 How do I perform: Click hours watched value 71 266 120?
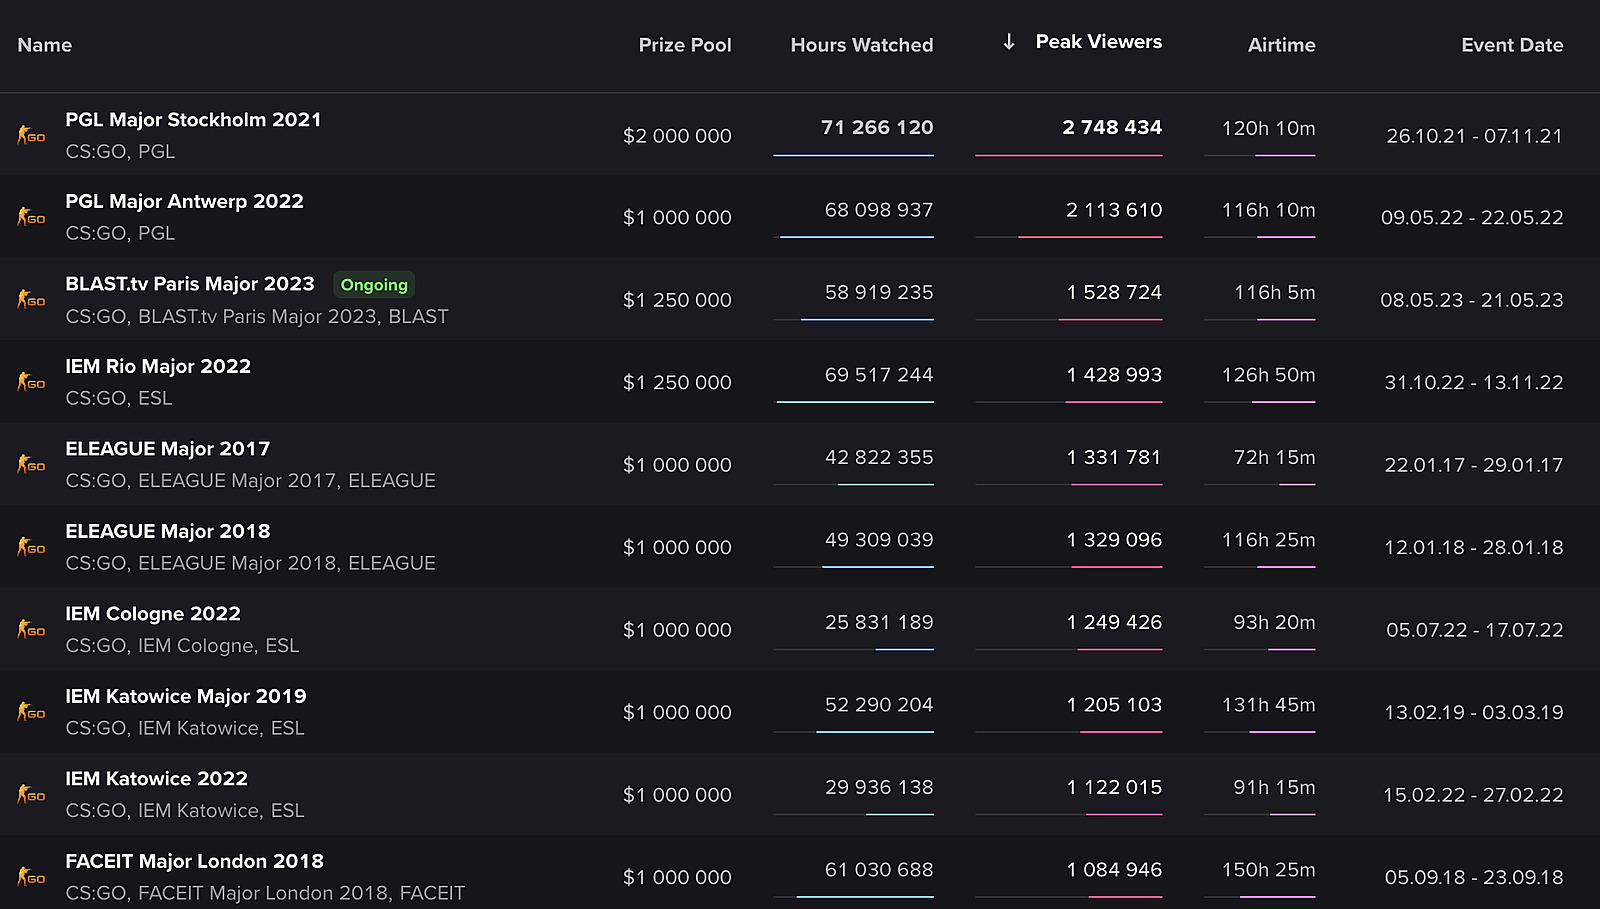(877, 128)
